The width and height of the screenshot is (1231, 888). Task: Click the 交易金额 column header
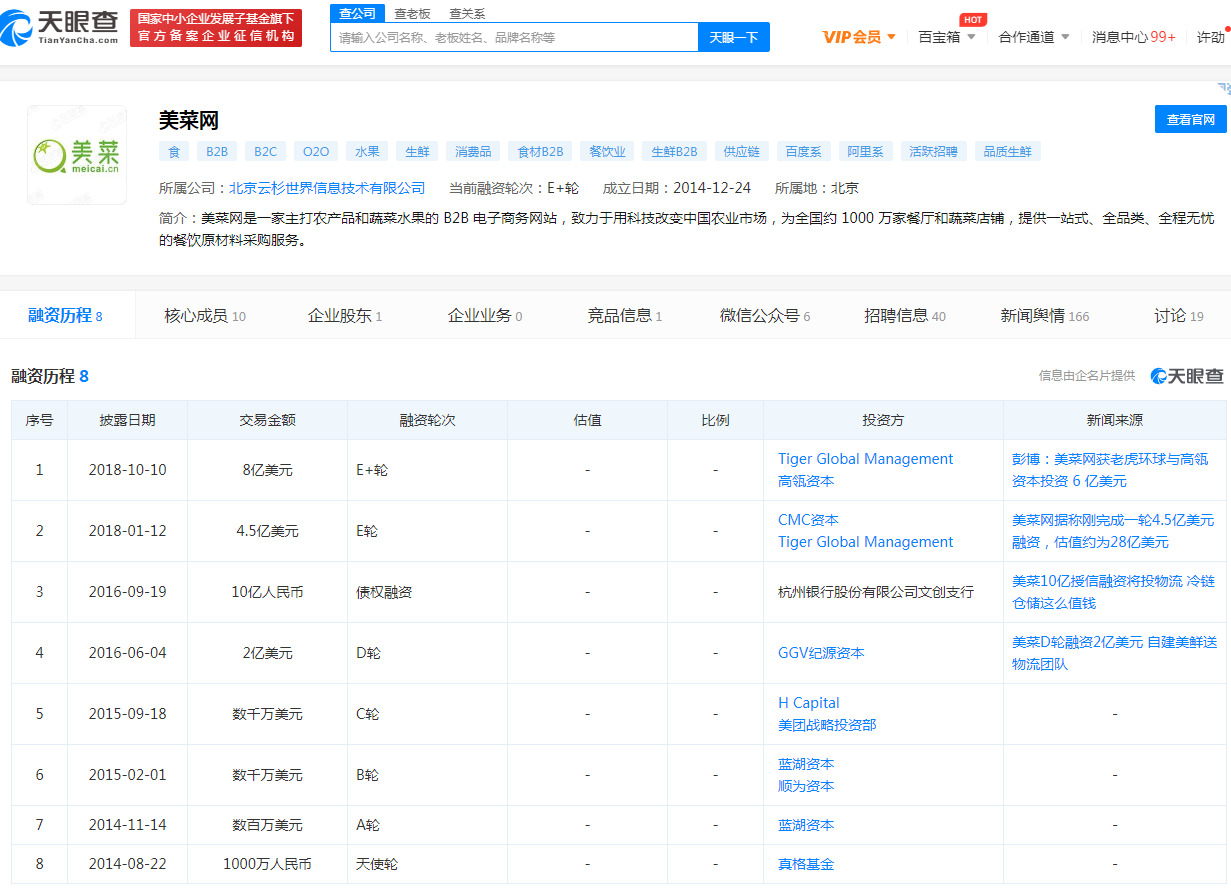tap(267, 420)
